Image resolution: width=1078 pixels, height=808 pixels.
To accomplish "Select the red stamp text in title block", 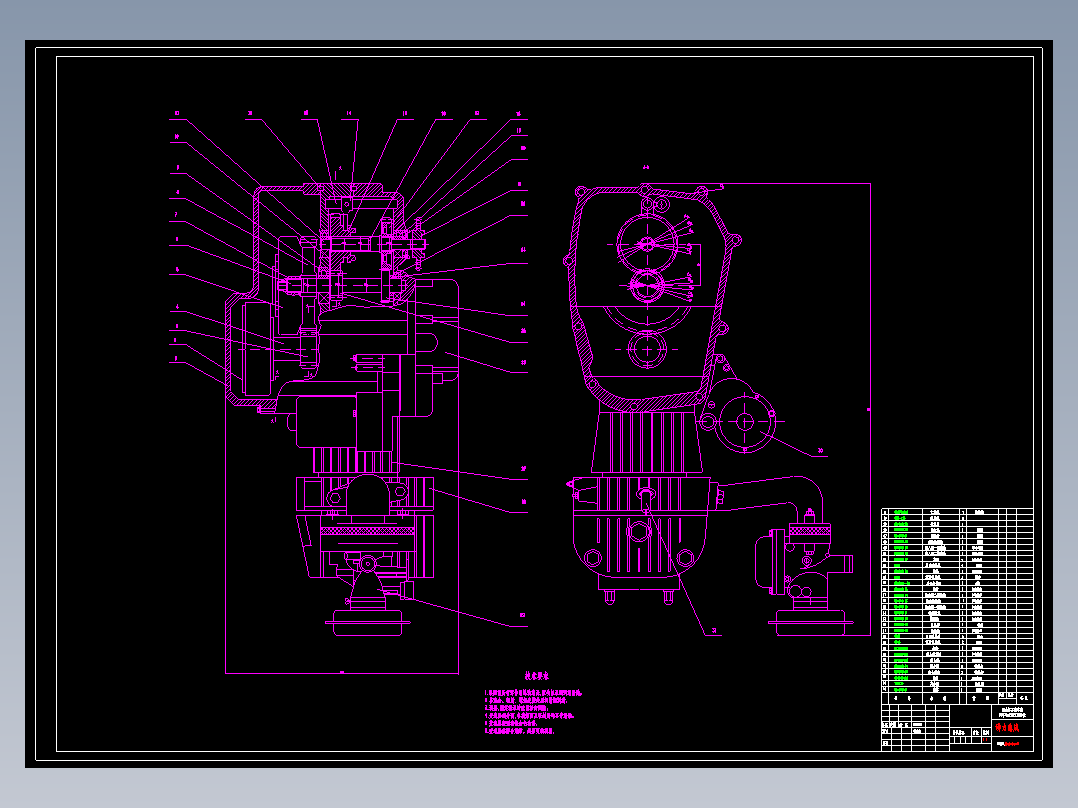I will pos(1007,728).
